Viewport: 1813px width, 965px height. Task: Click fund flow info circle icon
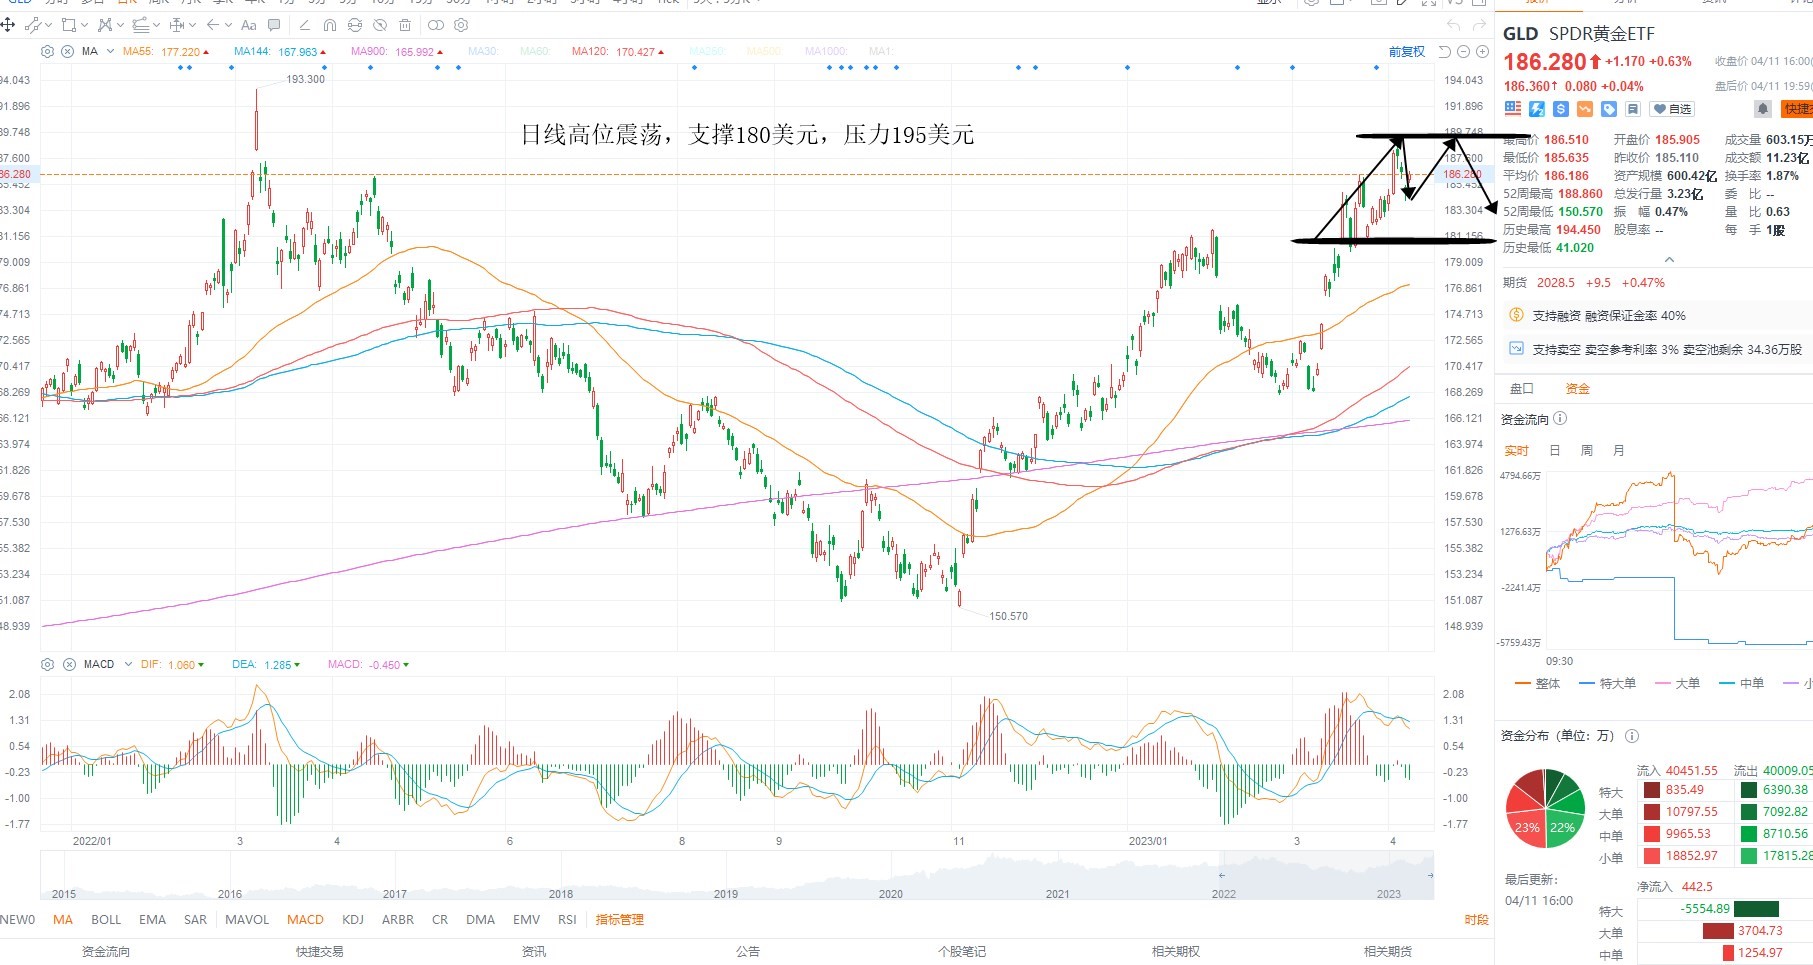1560,419
